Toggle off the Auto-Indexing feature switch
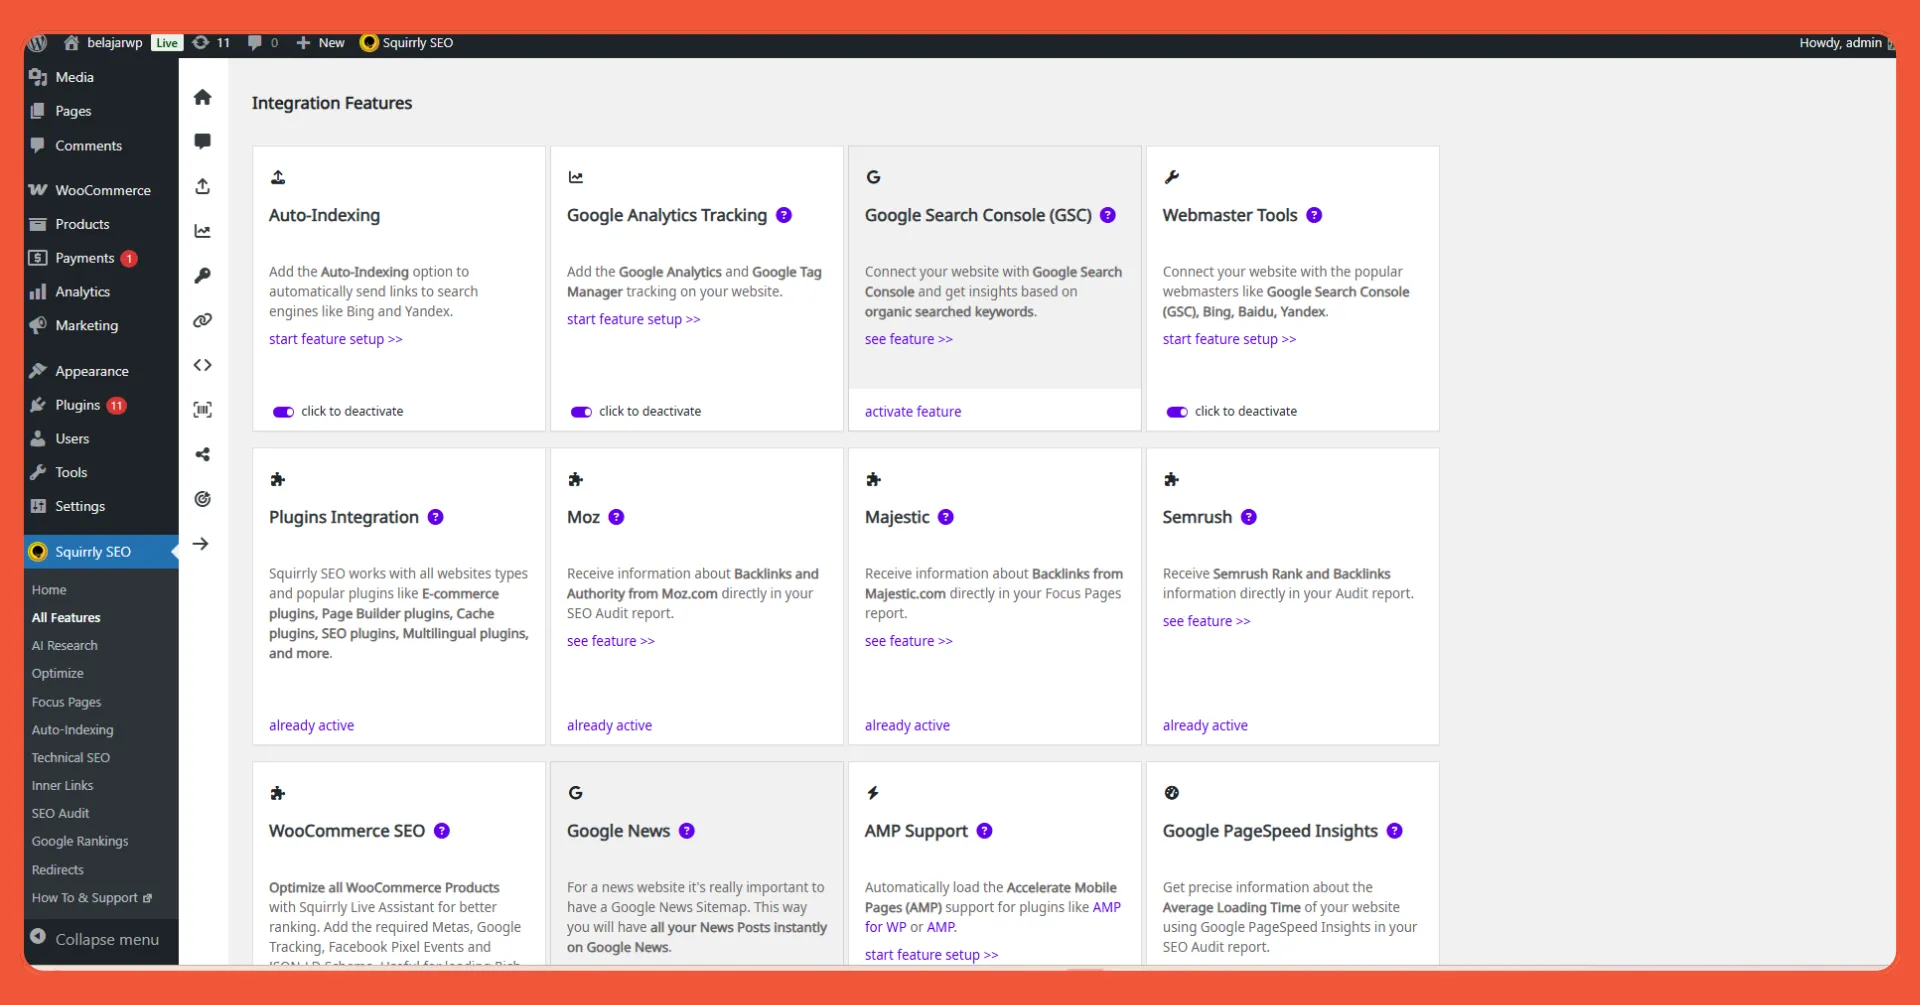The width and height of the screenshot is (1920, 1005). point(283,412)
